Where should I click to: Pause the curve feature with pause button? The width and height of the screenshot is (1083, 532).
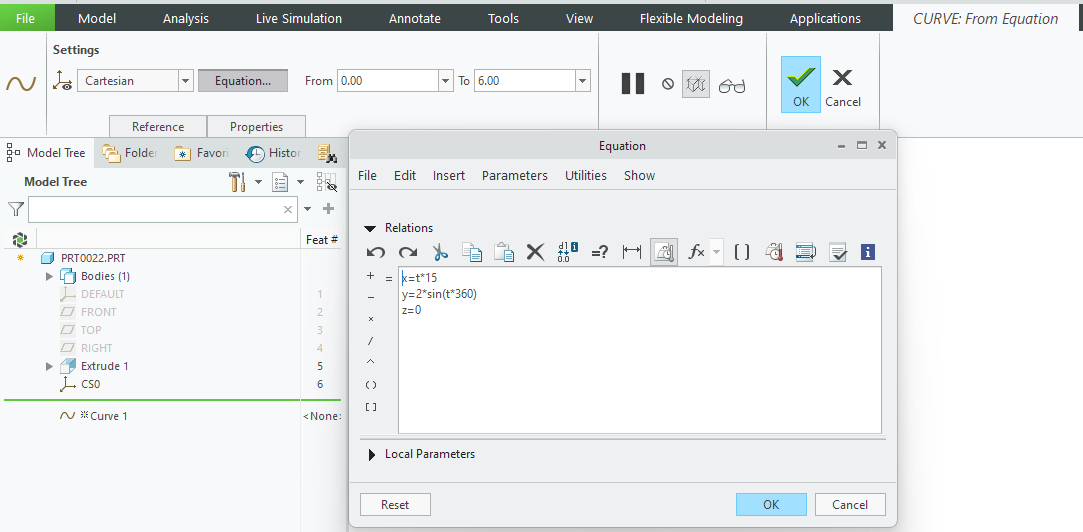(633, 84)
